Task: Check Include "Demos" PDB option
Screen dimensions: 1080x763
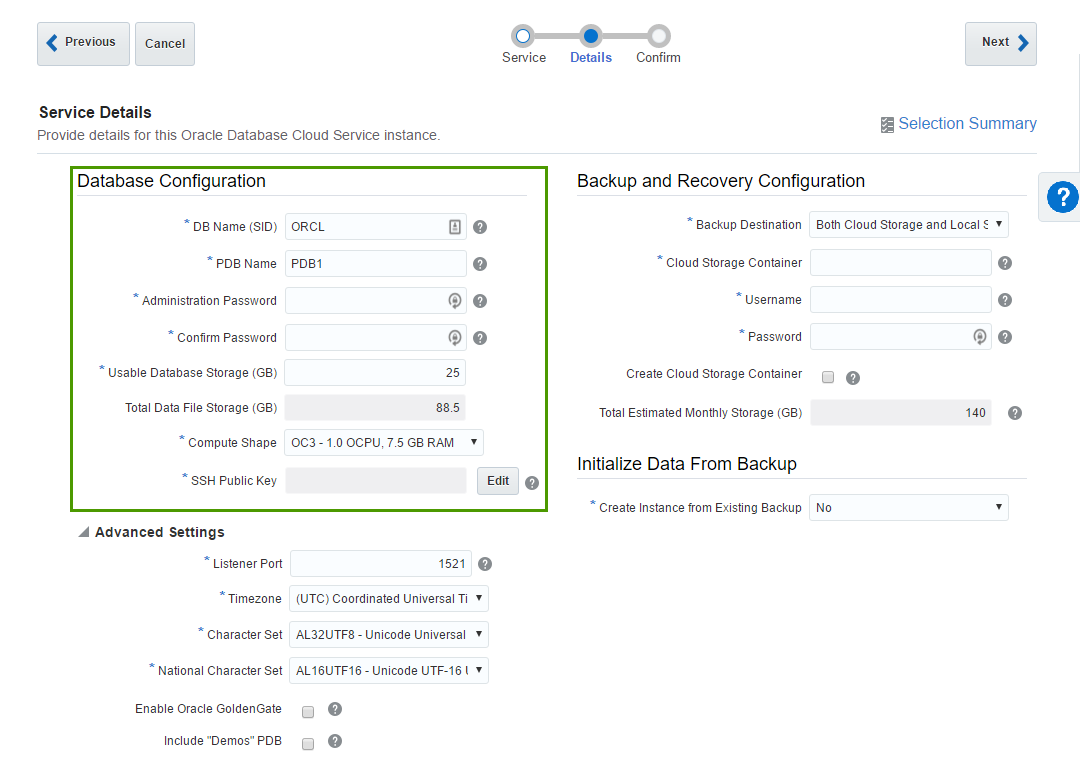Action: coord(308,744)
